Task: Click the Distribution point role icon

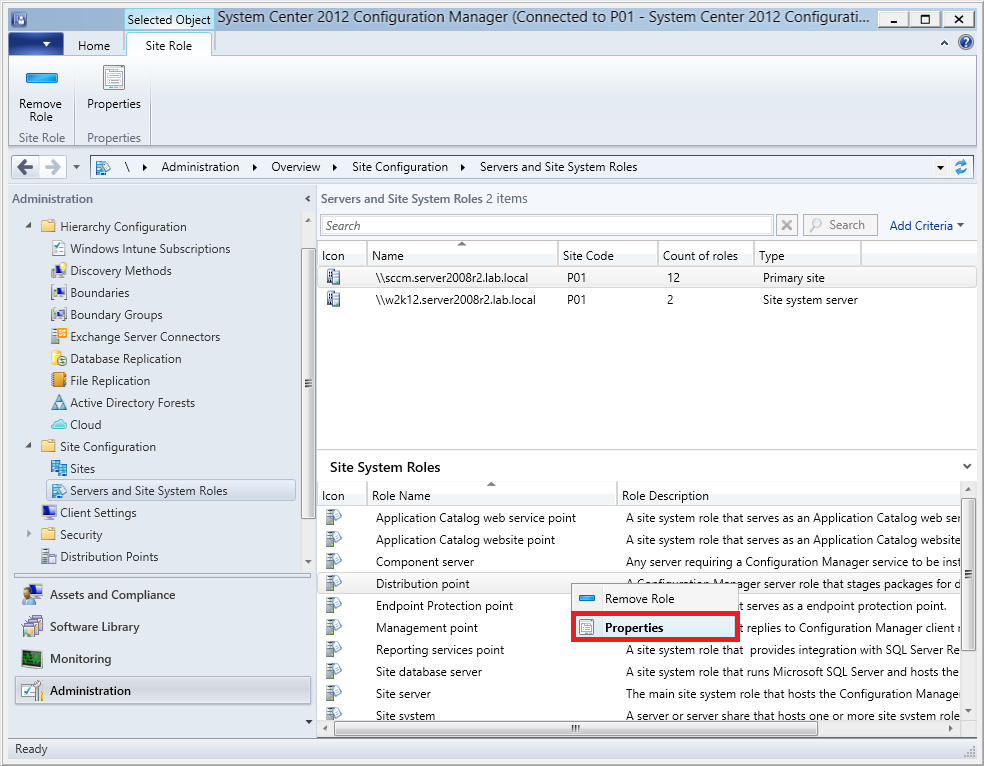Action: click(x=334, y=583)
